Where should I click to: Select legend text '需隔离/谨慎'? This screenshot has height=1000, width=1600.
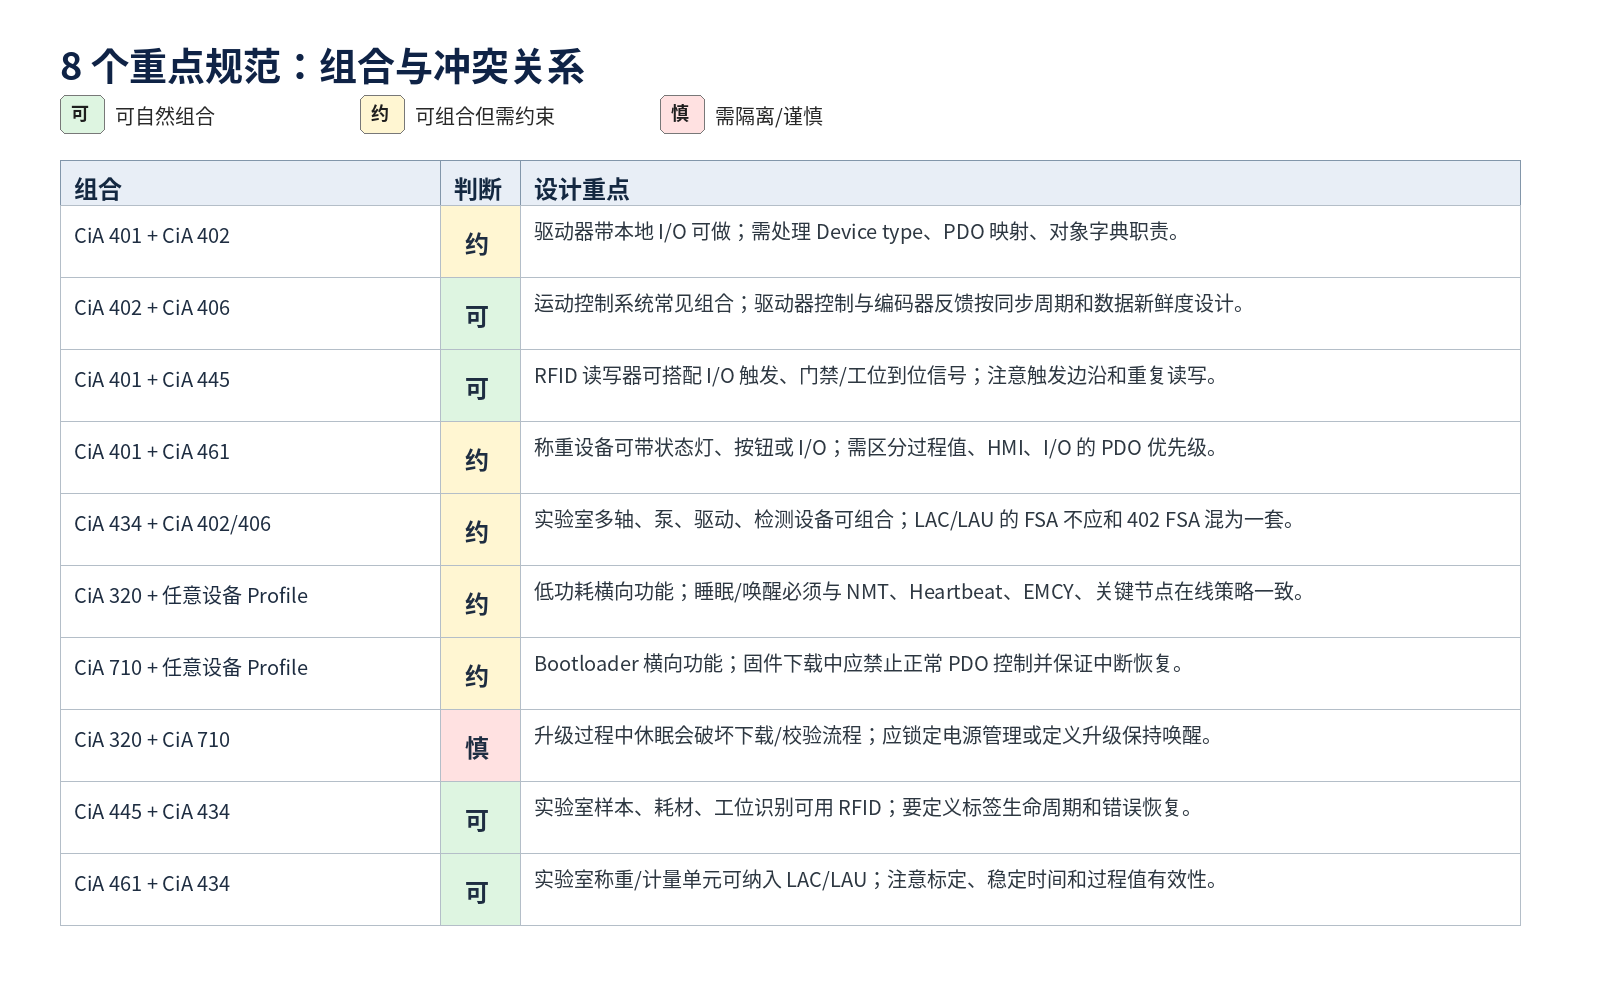click(x=769, y=116)
